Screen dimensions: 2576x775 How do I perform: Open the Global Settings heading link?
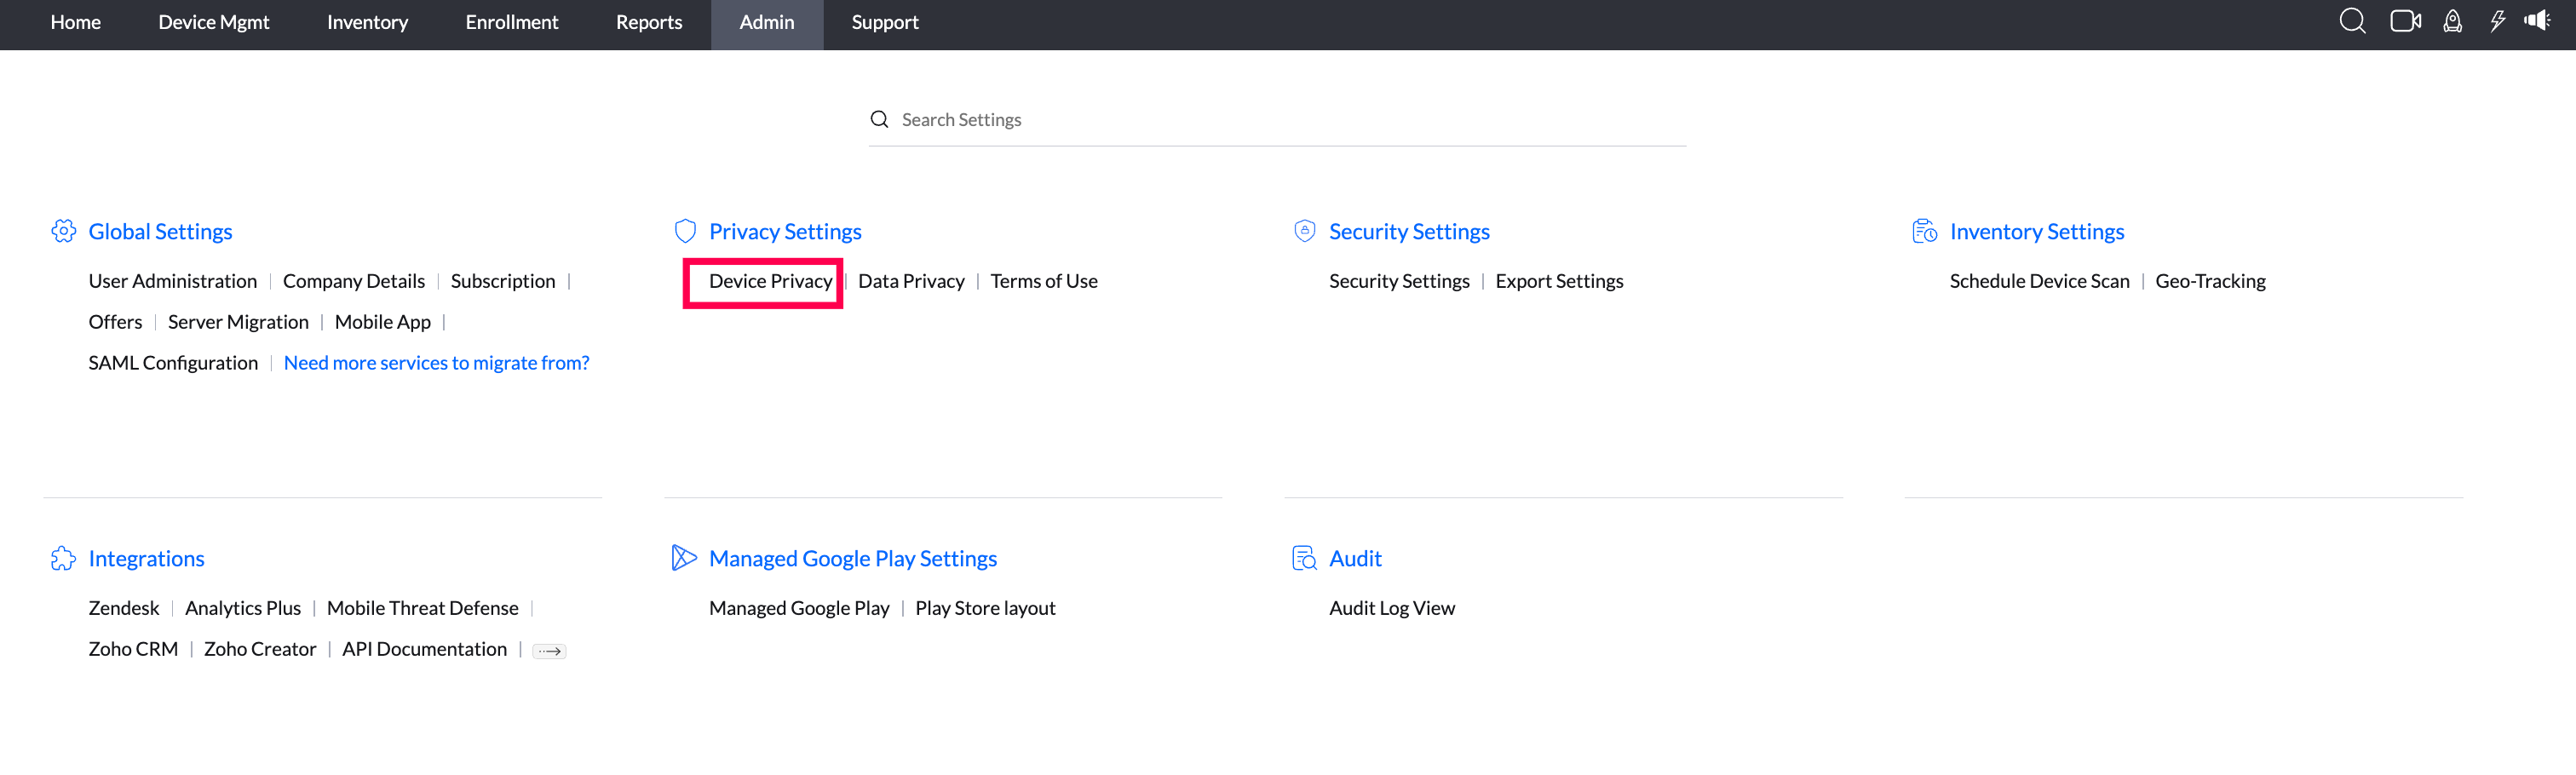click(x=160, y=231)
